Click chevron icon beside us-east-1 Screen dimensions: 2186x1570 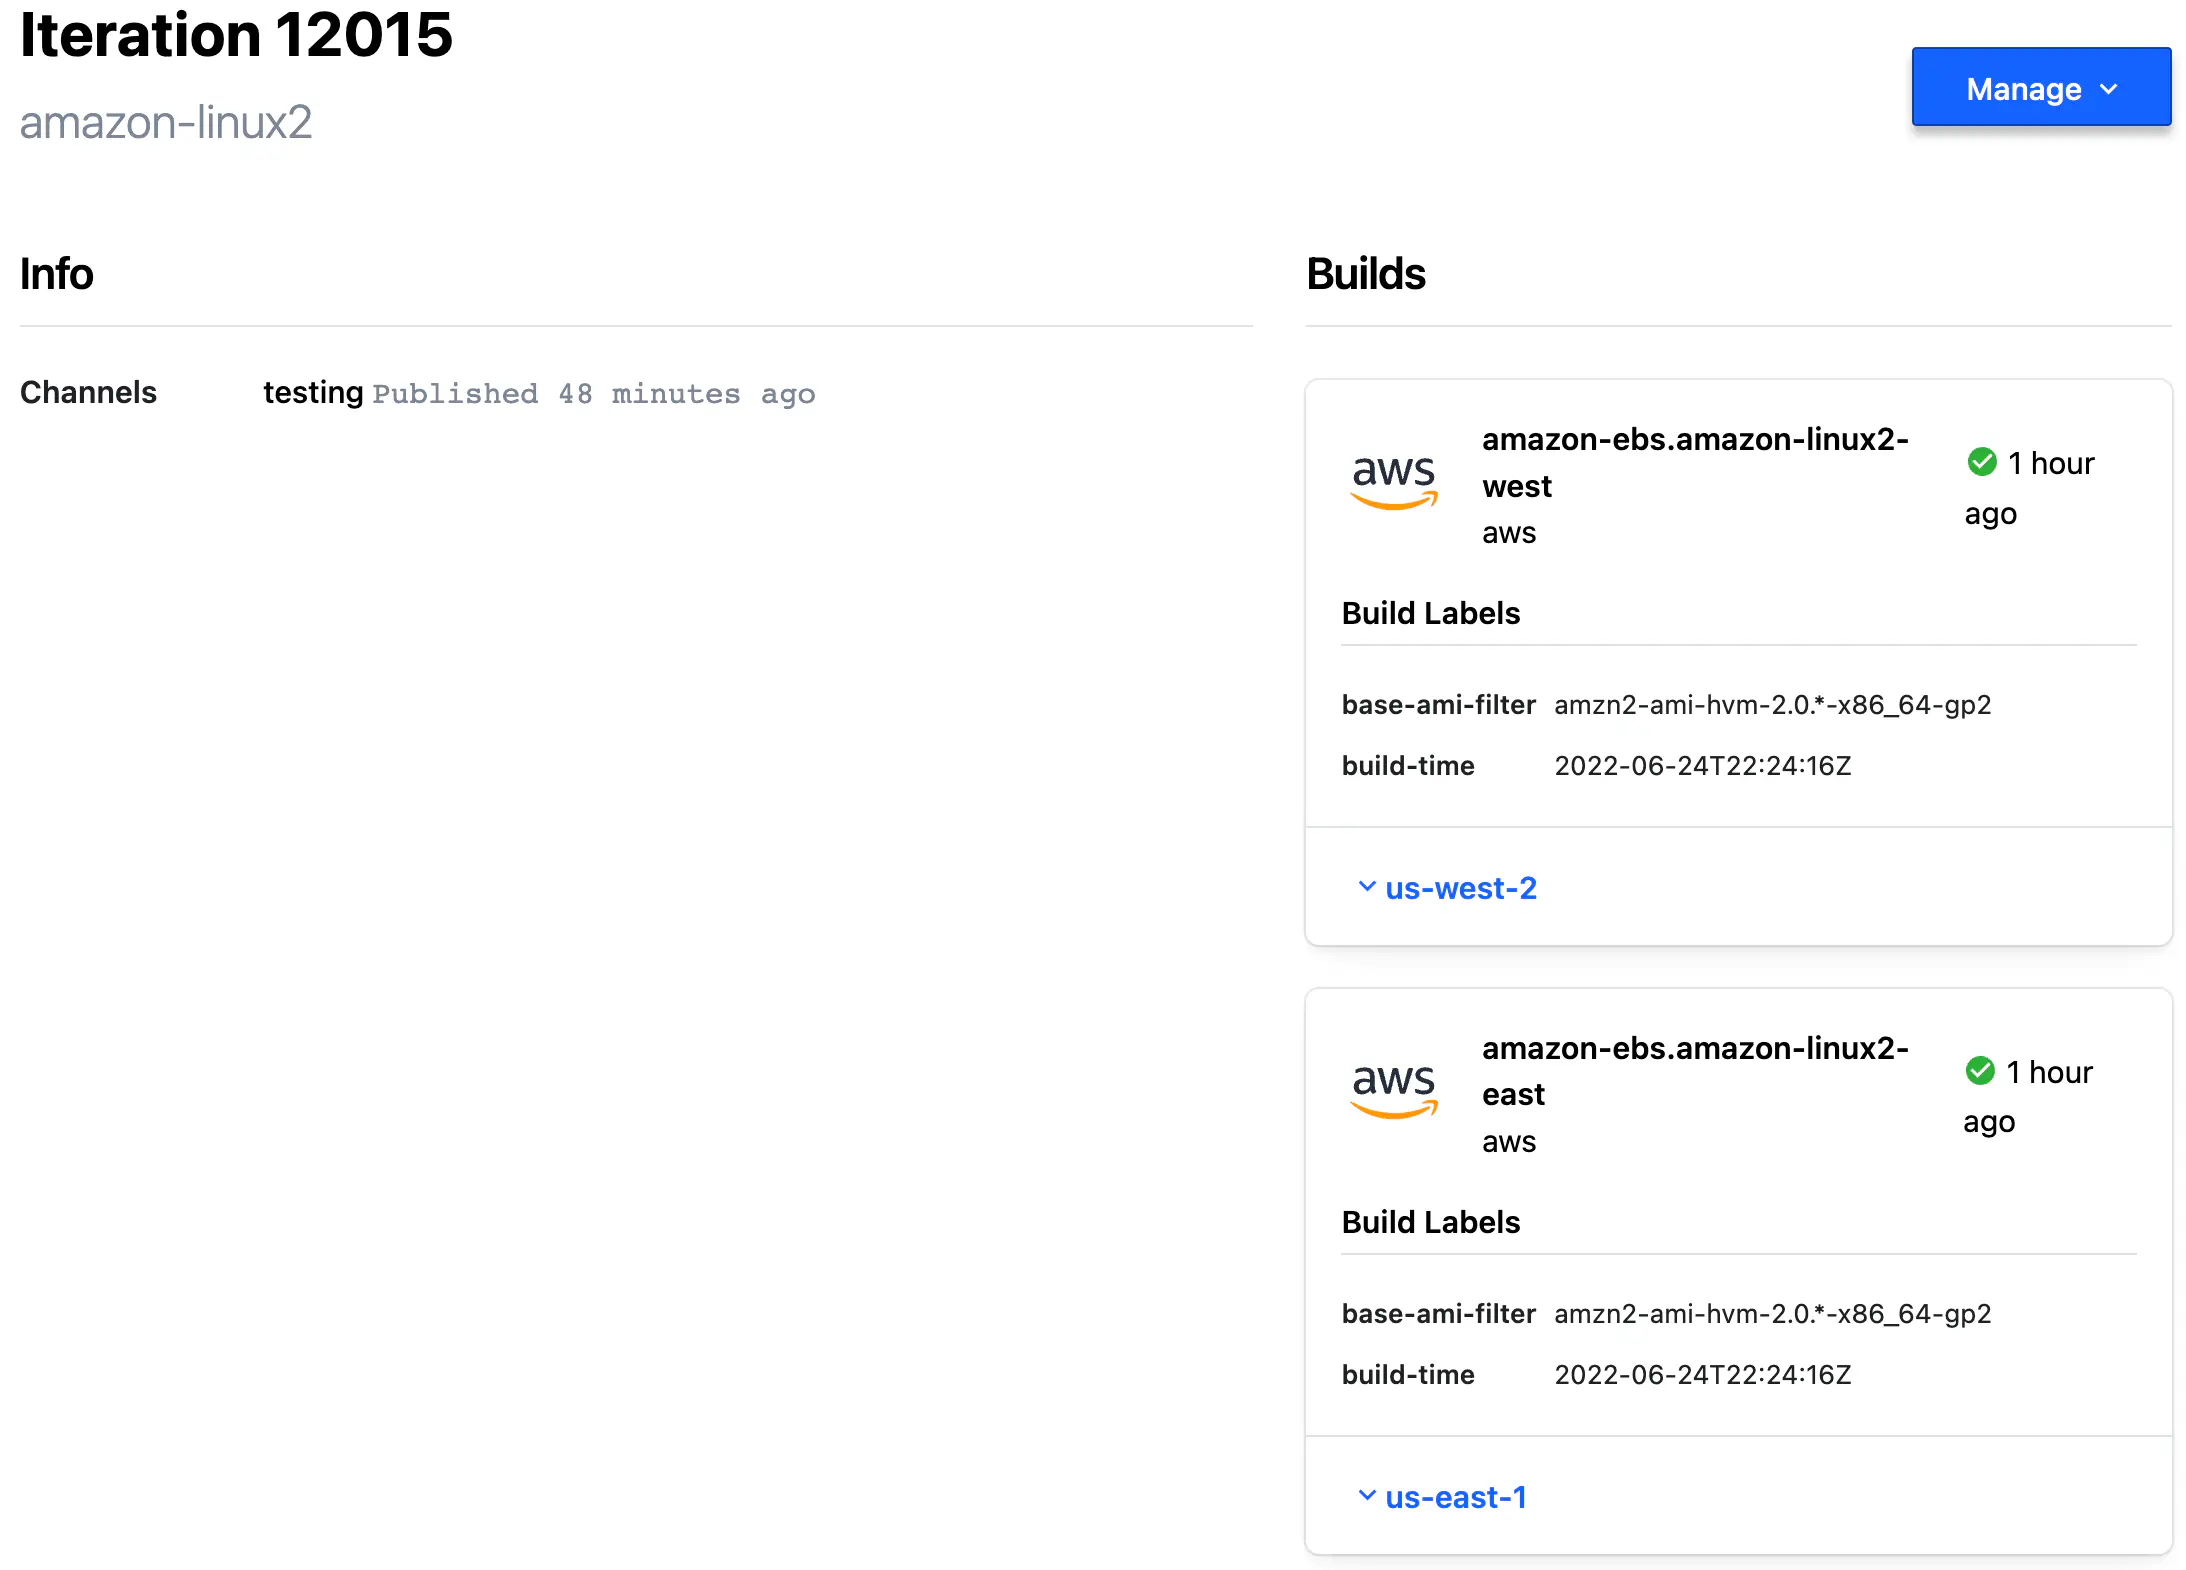1366,1496
